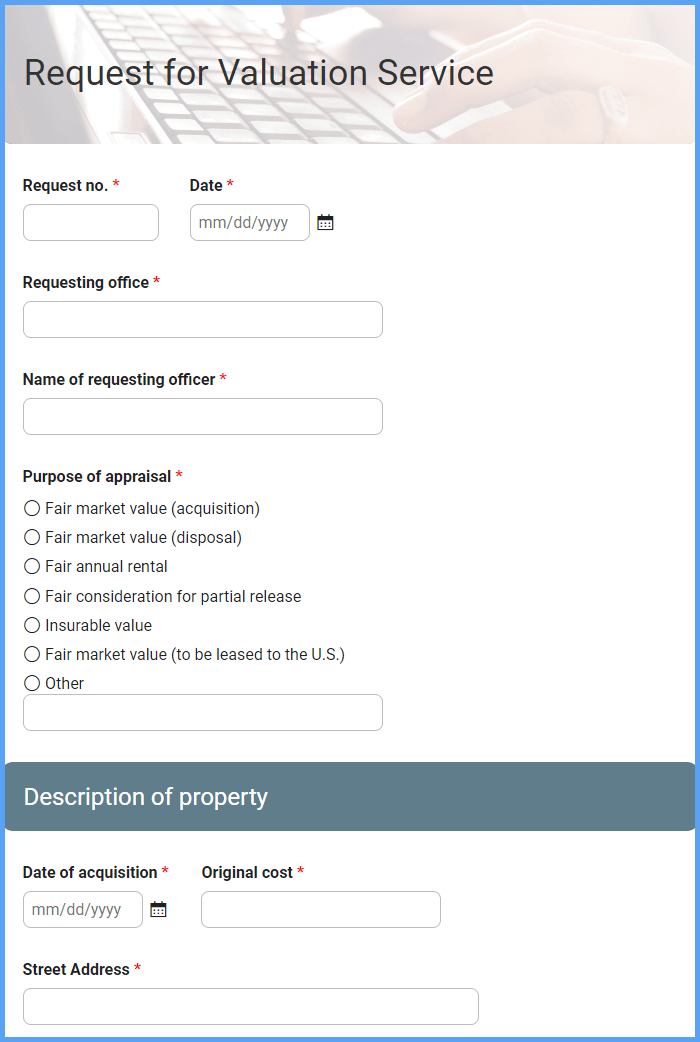
Task: Focus the Date of acquisition date field
Action: [83, 909]
